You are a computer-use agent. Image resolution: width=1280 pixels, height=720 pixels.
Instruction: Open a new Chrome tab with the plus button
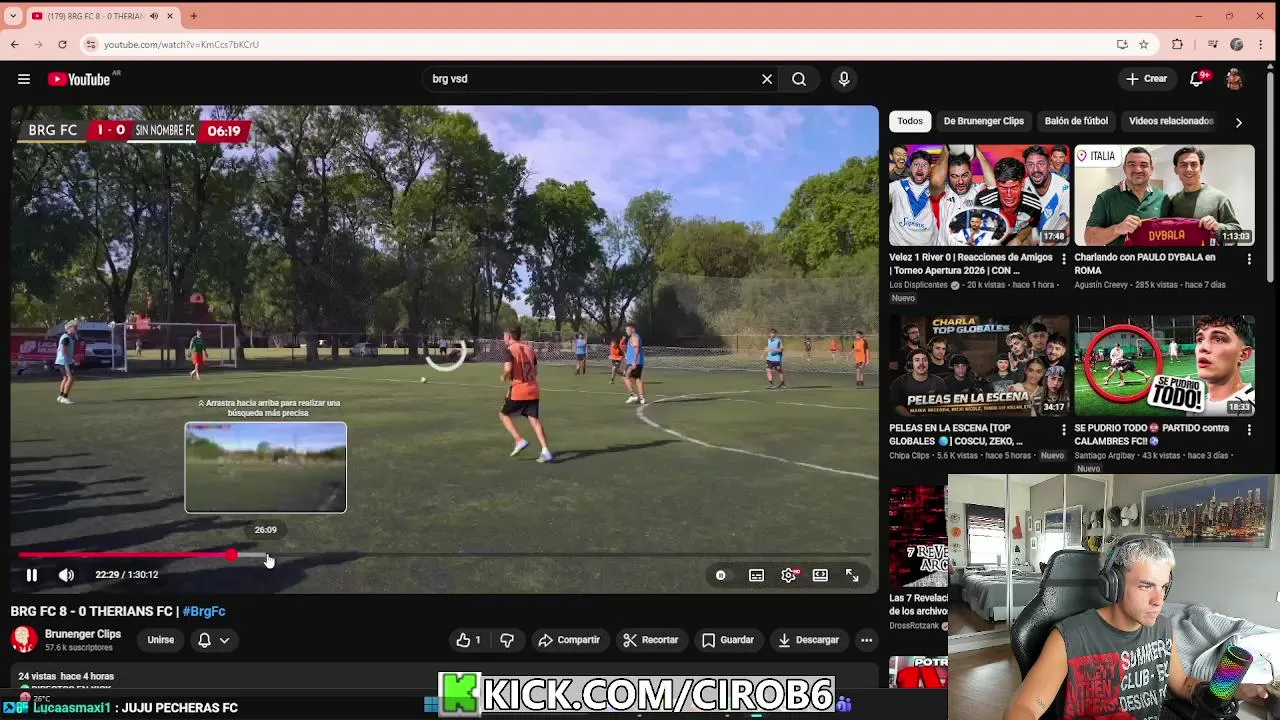click(x=193, y=16)
